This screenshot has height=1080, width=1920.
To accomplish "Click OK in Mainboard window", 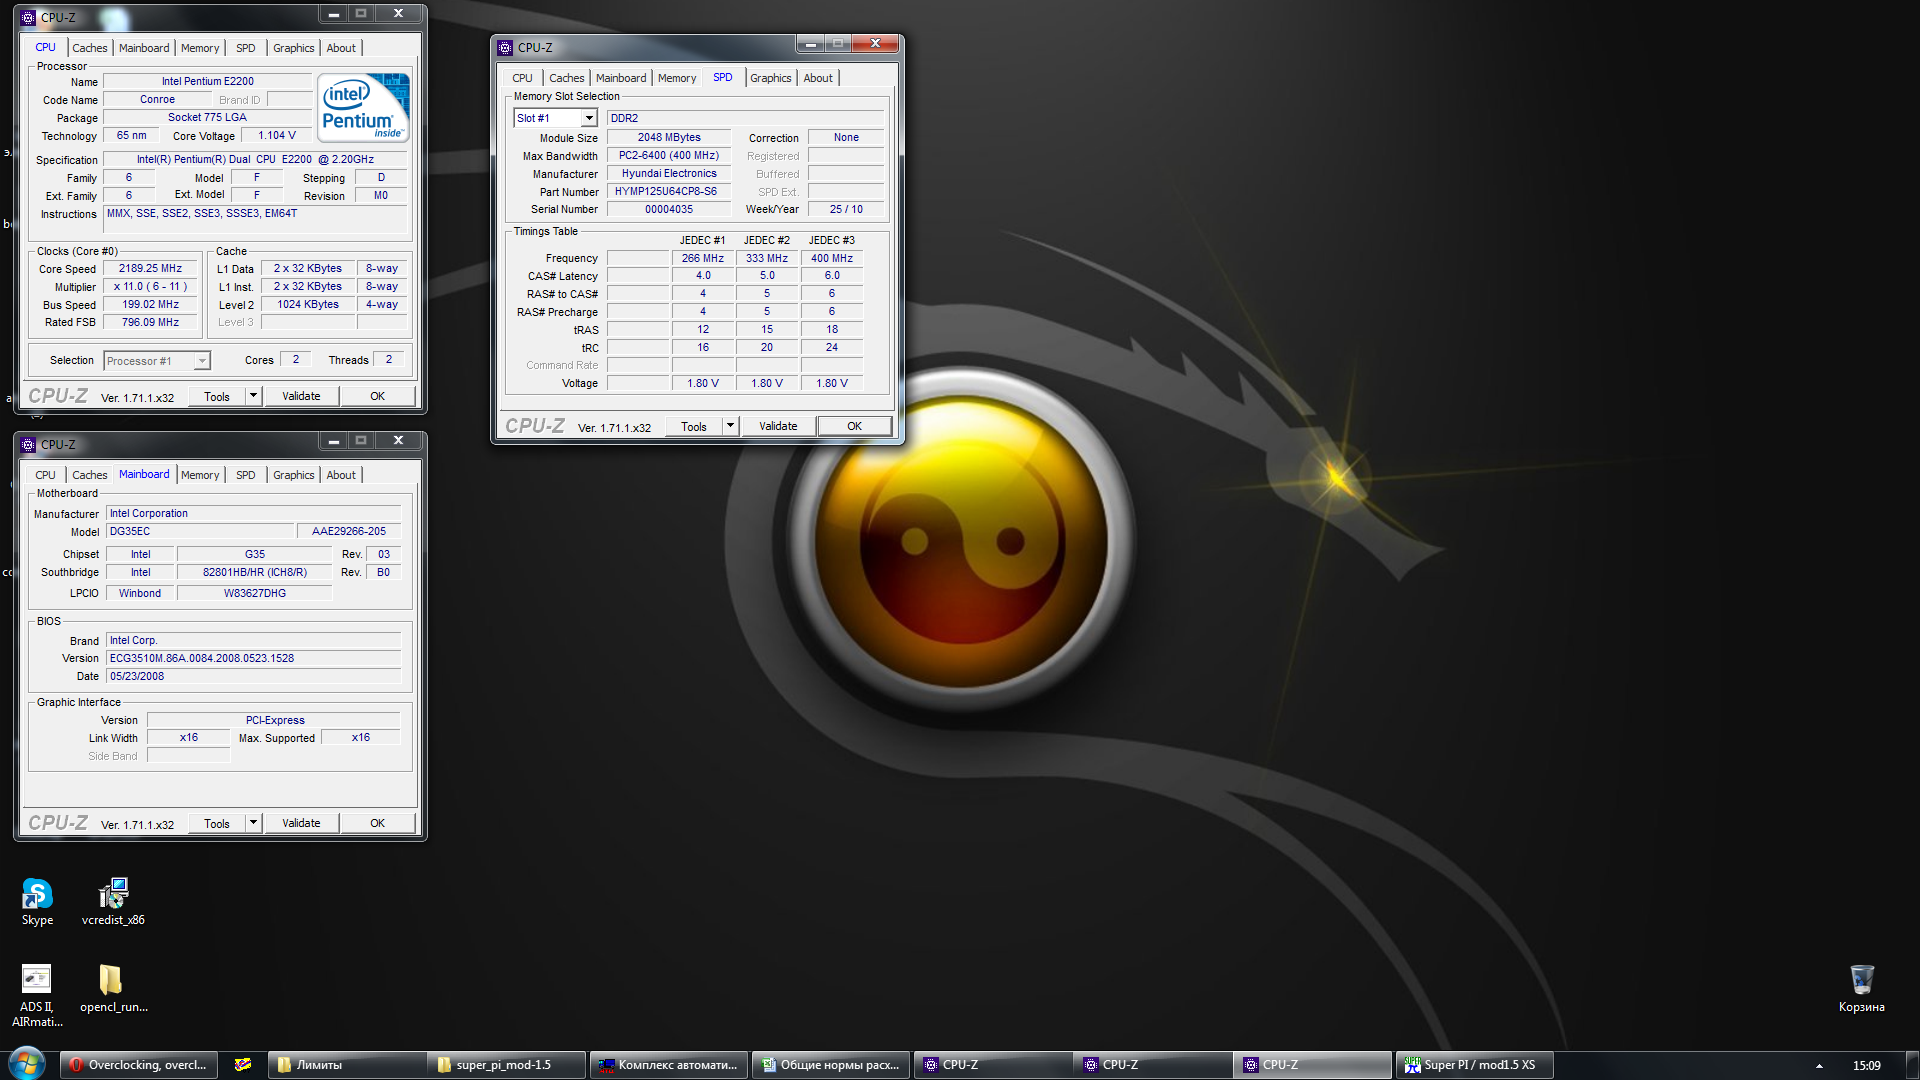I will (377, 823).
